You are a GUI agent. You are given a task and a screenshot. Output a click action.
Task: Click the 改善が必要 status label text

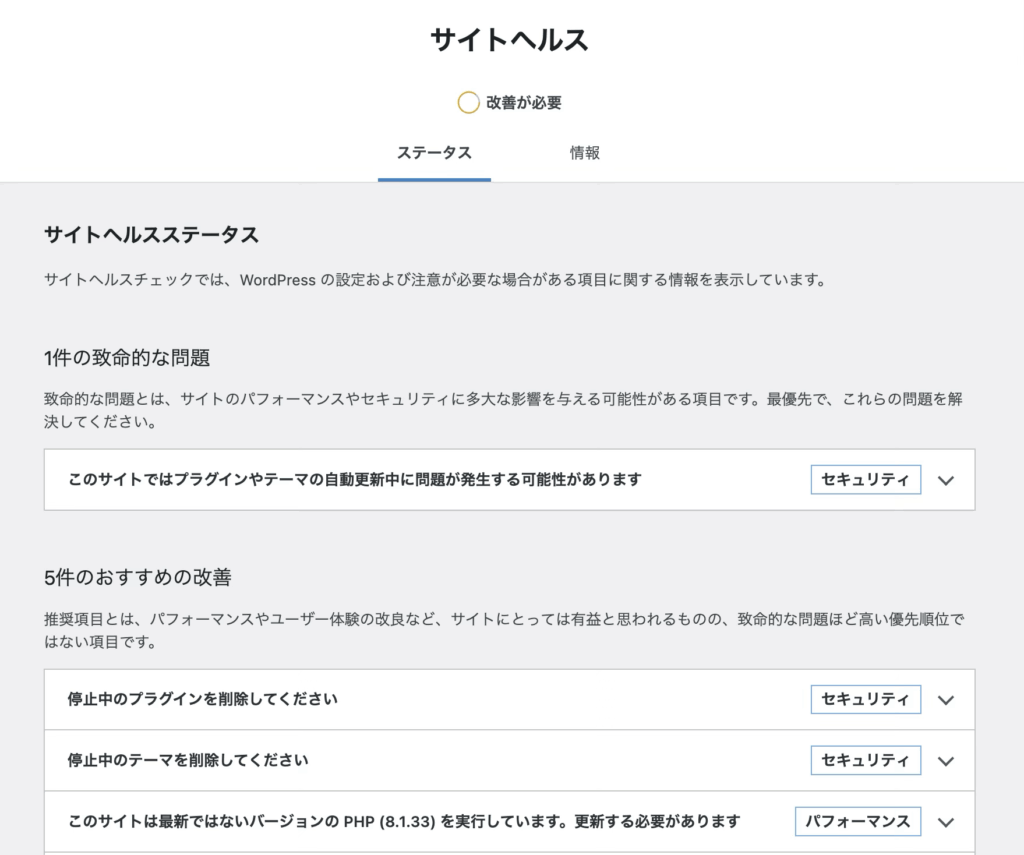pyautogui.click(x=522, y=102)
